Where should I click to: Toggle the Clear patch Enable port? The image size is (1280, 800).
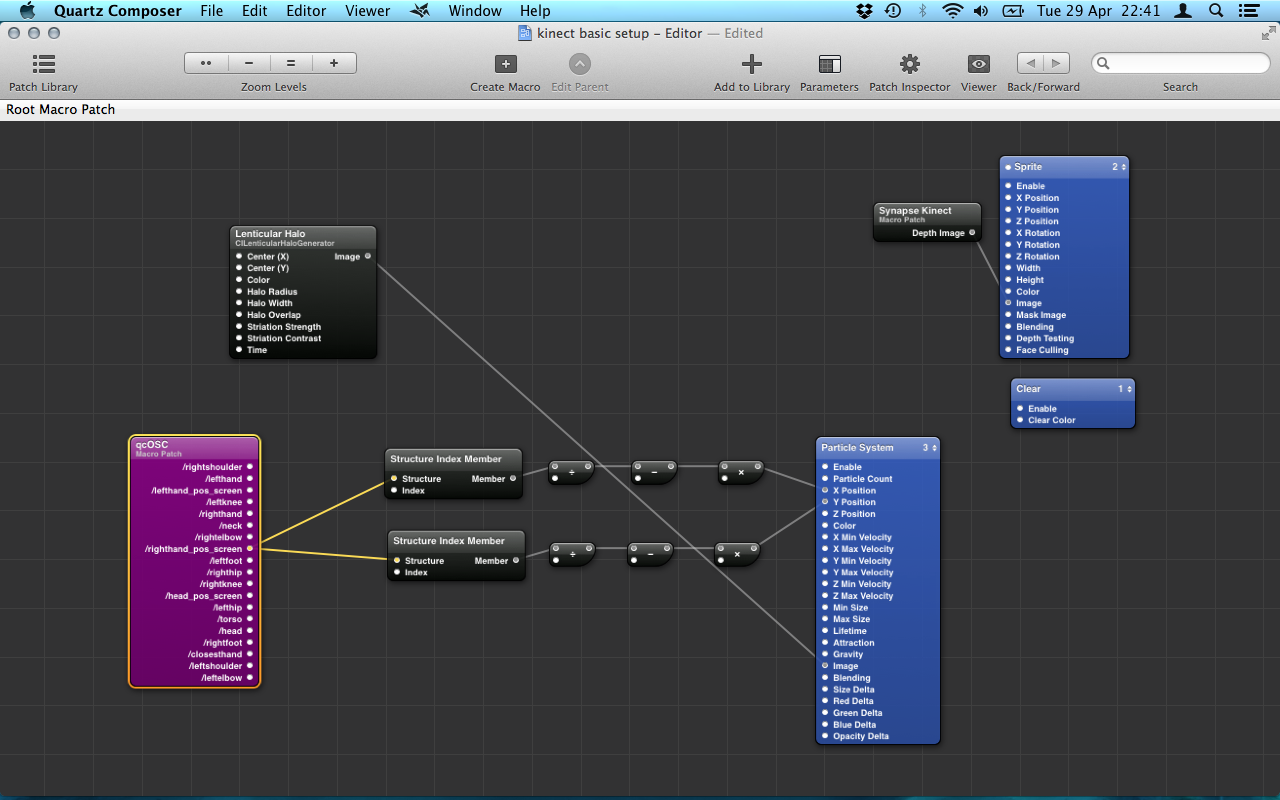tap(1020, 408)
